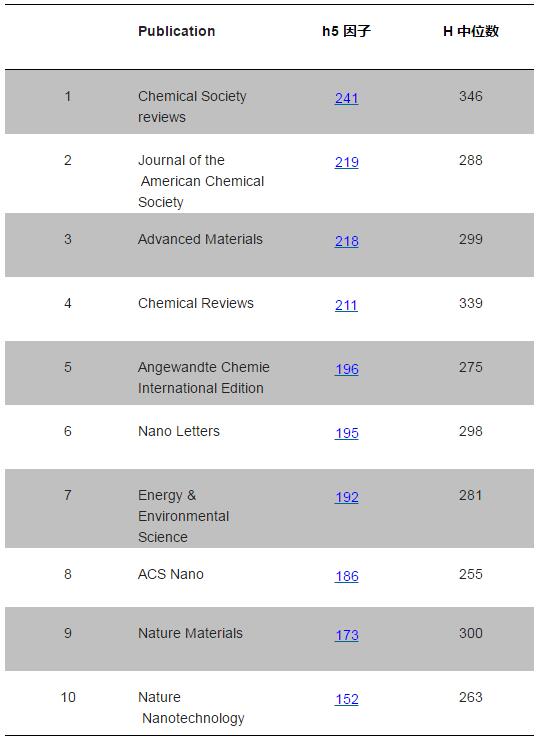The width and height of the screenshot is (541, 739).
Task: Follow the 211 link for Chemical Reviews
Action: 346,305
